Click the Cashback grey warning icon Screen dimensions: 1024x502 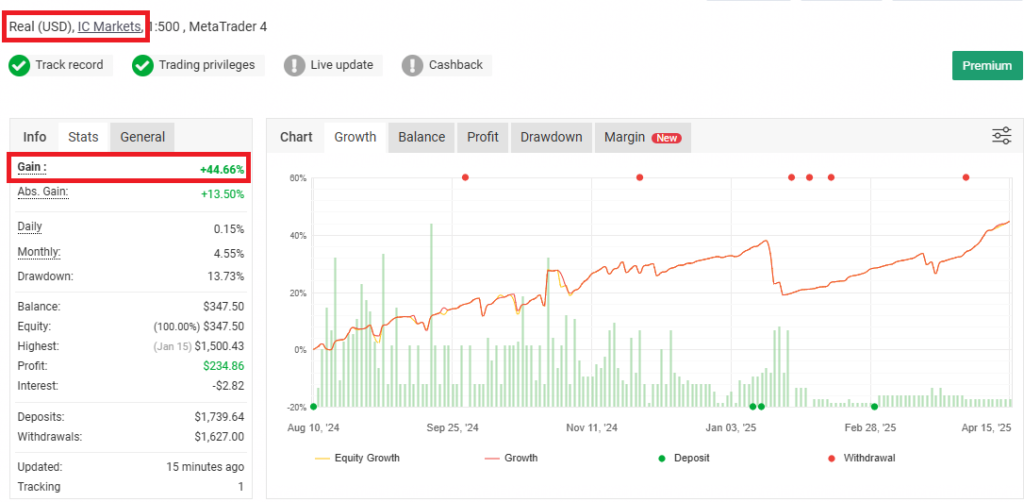[412, 65]
